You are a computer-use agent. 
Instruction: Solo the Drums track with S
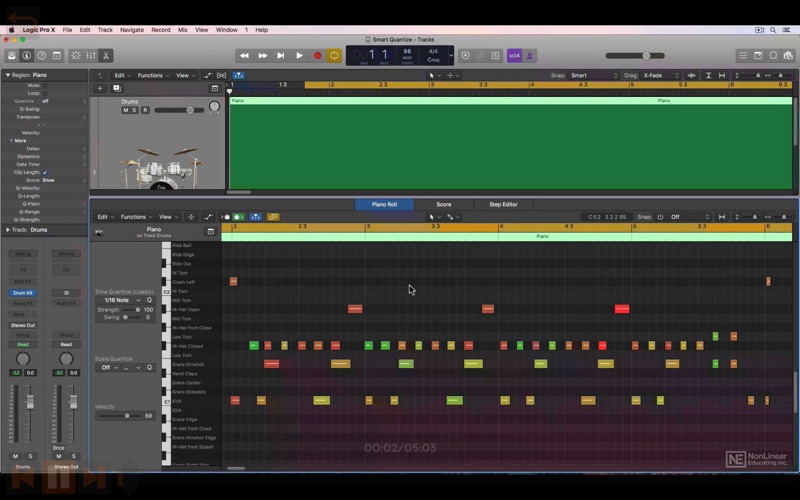point(134,110)
